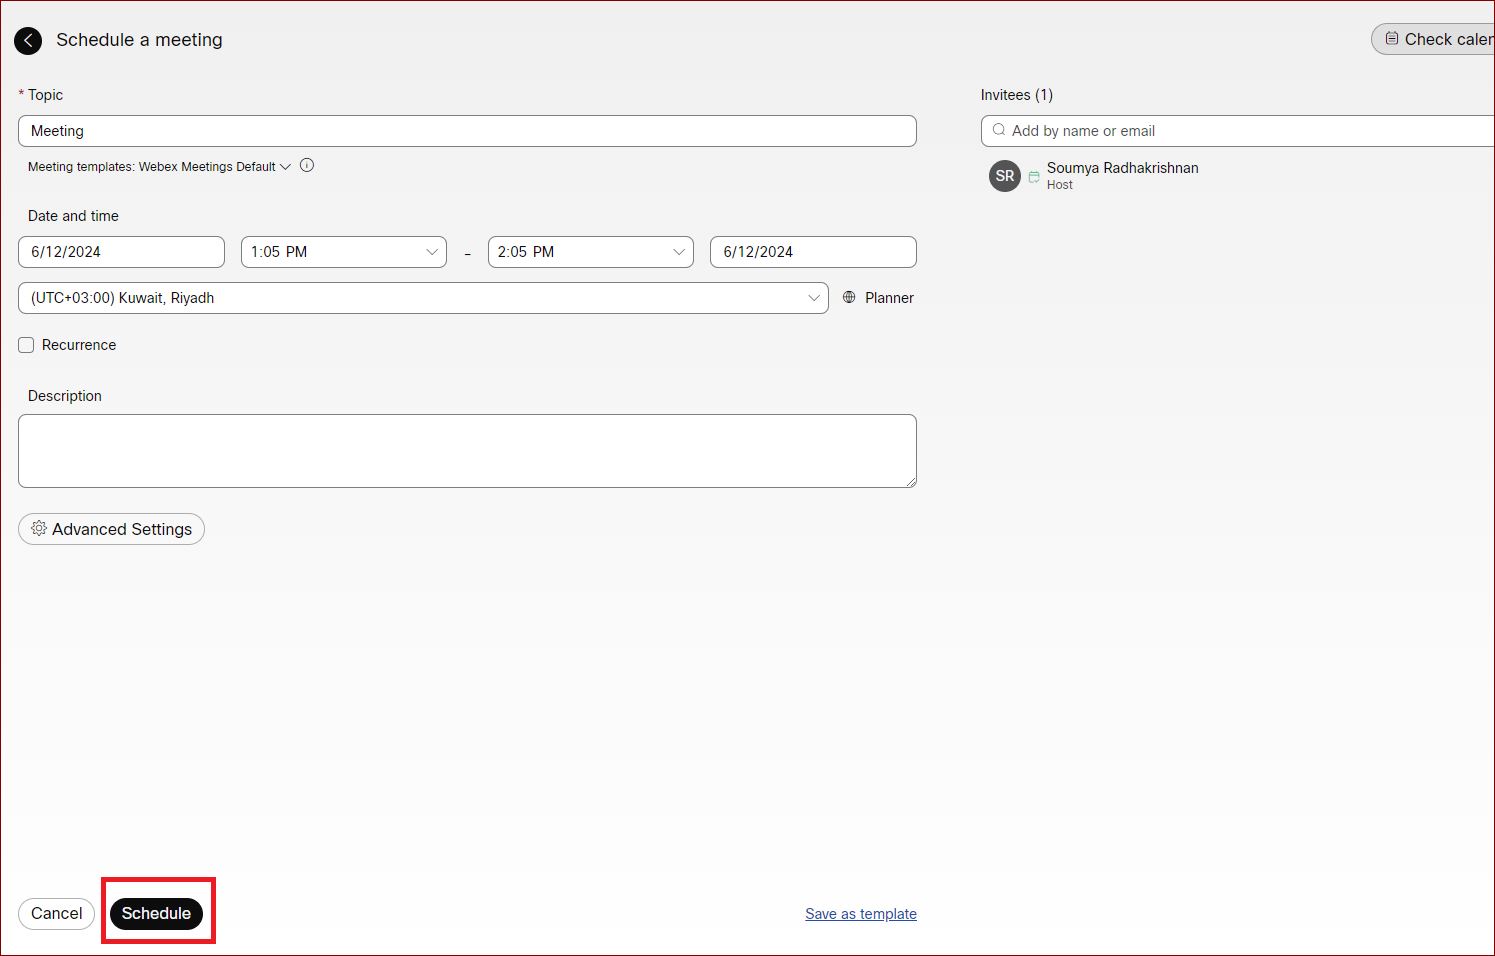1495x956 pixels.
Task: Click the back arrow beside Schedule a meeting
Action: (x=28, y=41)
